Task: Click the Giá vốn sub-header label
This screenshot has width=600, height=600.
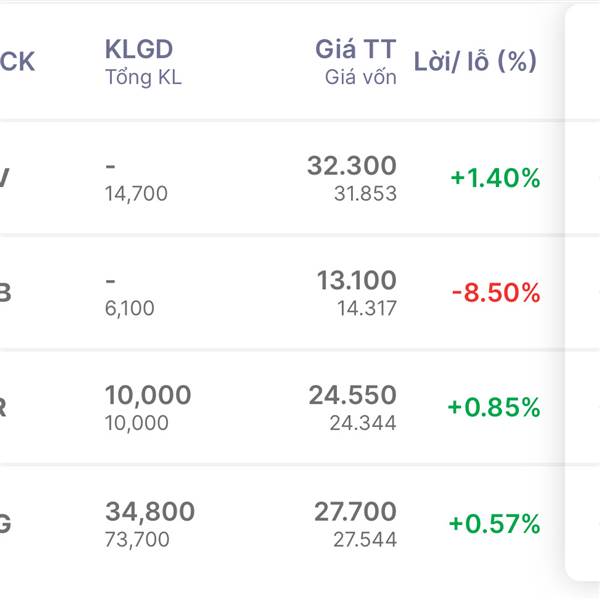Action: click(x=360, y=77)
